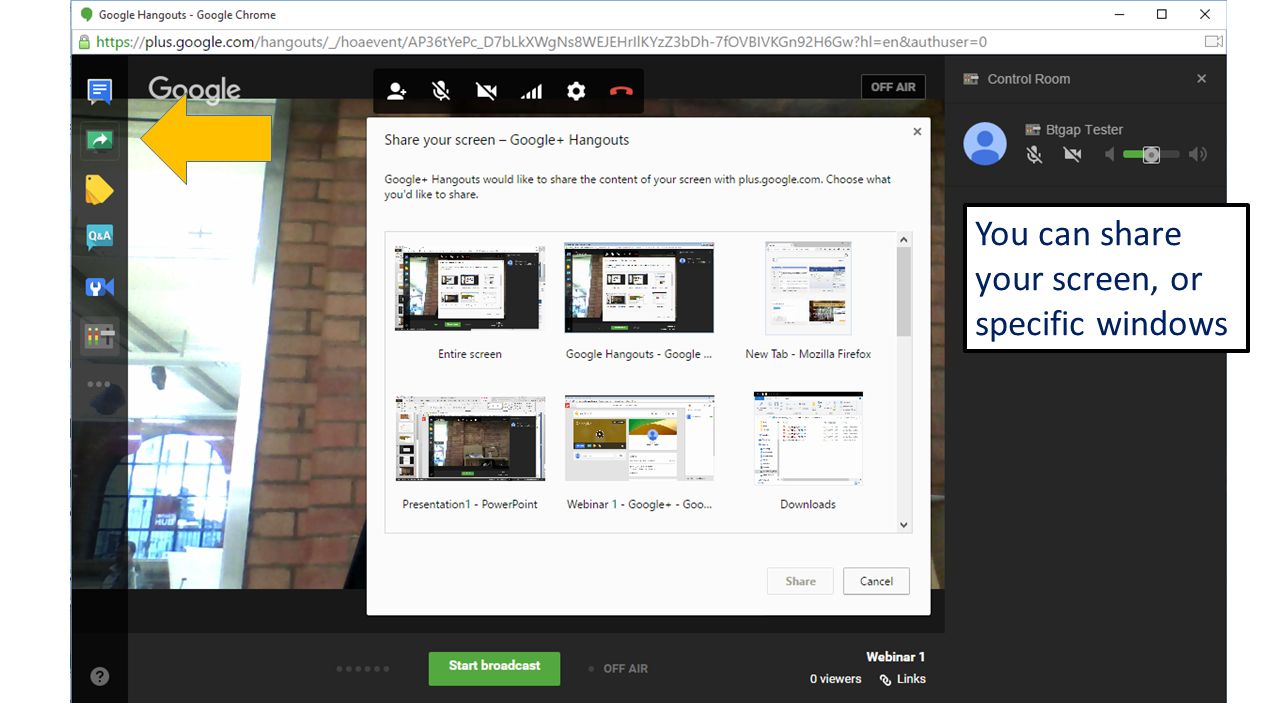Click the dialog scrollbar up arrow

[x=904, y=240]
